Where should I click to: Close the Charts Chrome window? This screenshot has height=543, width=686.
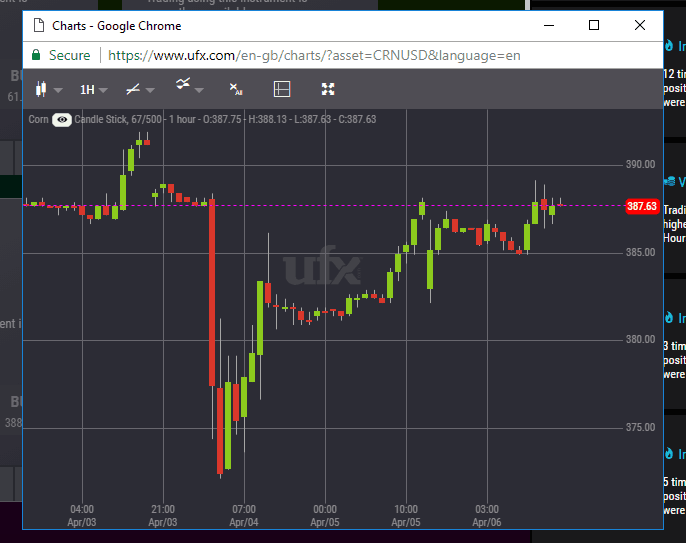(x=640, y=25)
